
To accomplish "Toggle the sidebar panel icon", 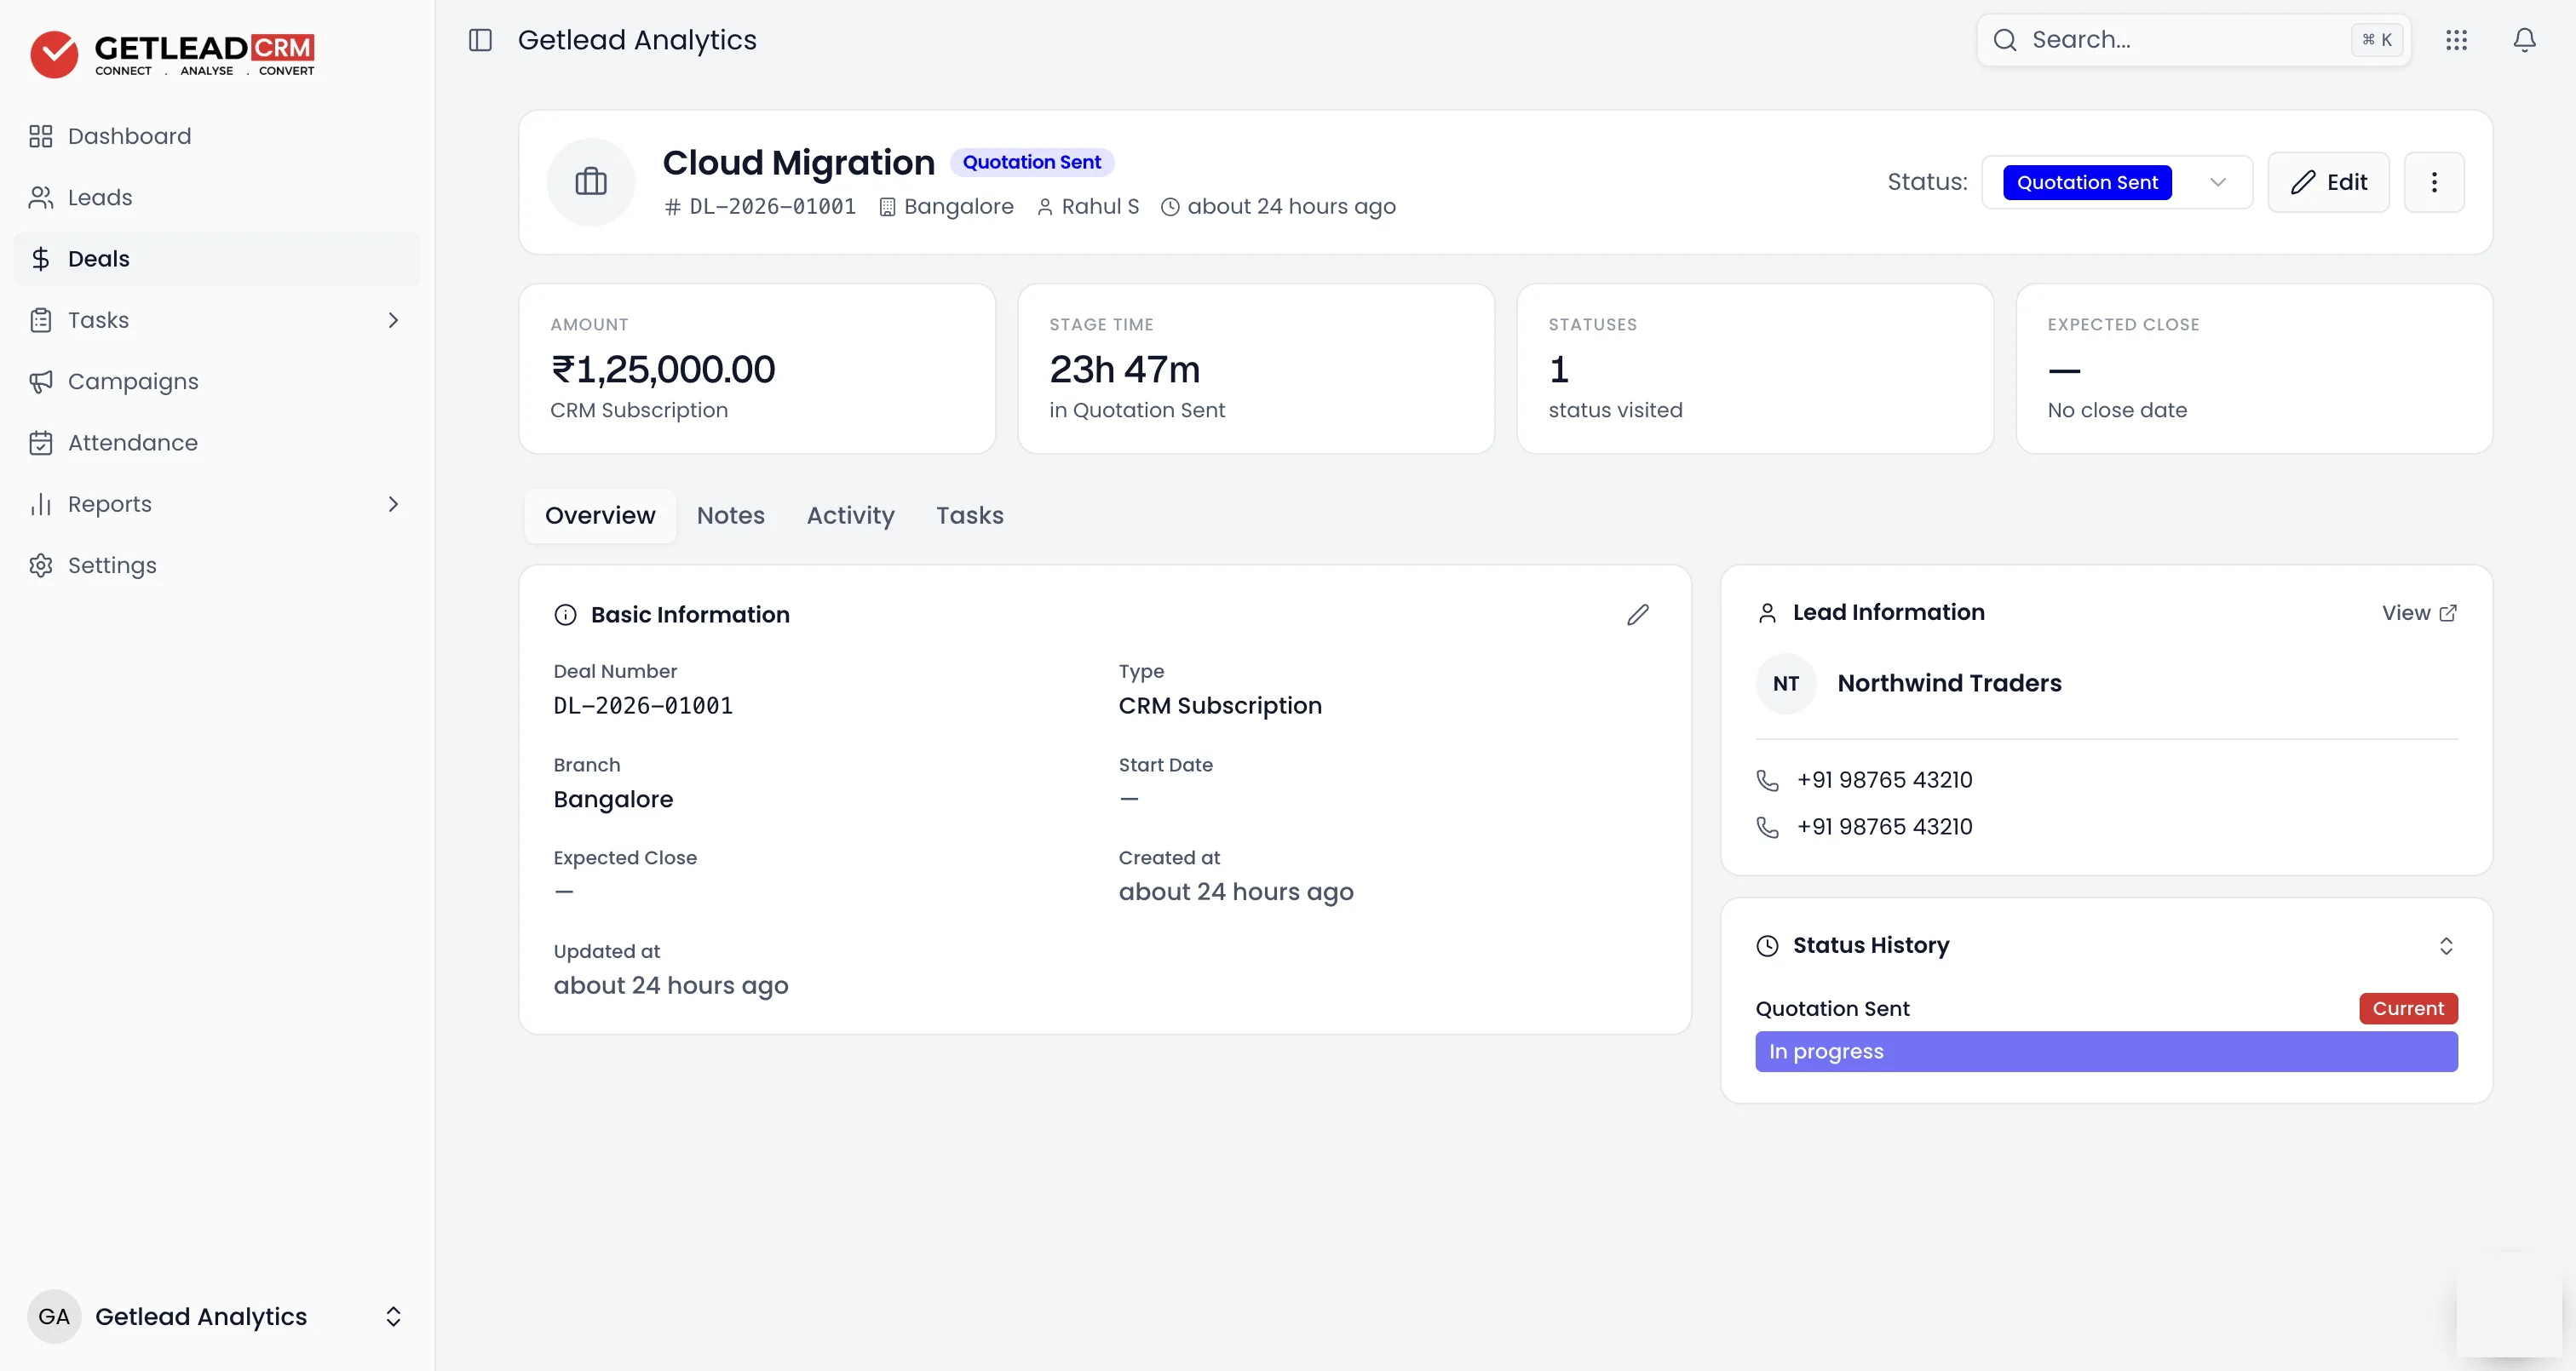I will click(x=480, y=40).
